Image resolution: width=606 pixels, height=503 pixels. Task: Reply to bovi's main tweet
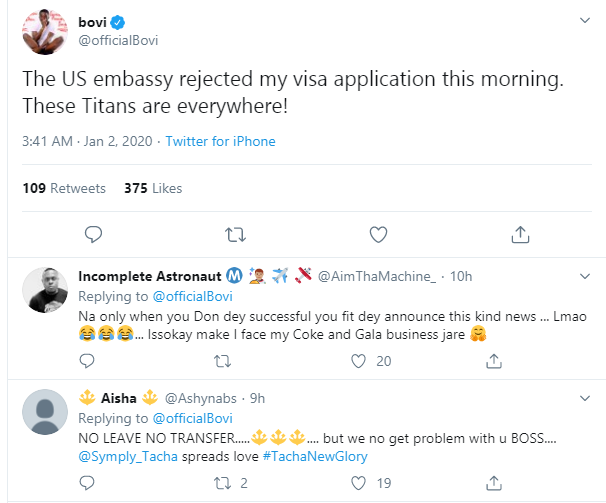[93, 234]
